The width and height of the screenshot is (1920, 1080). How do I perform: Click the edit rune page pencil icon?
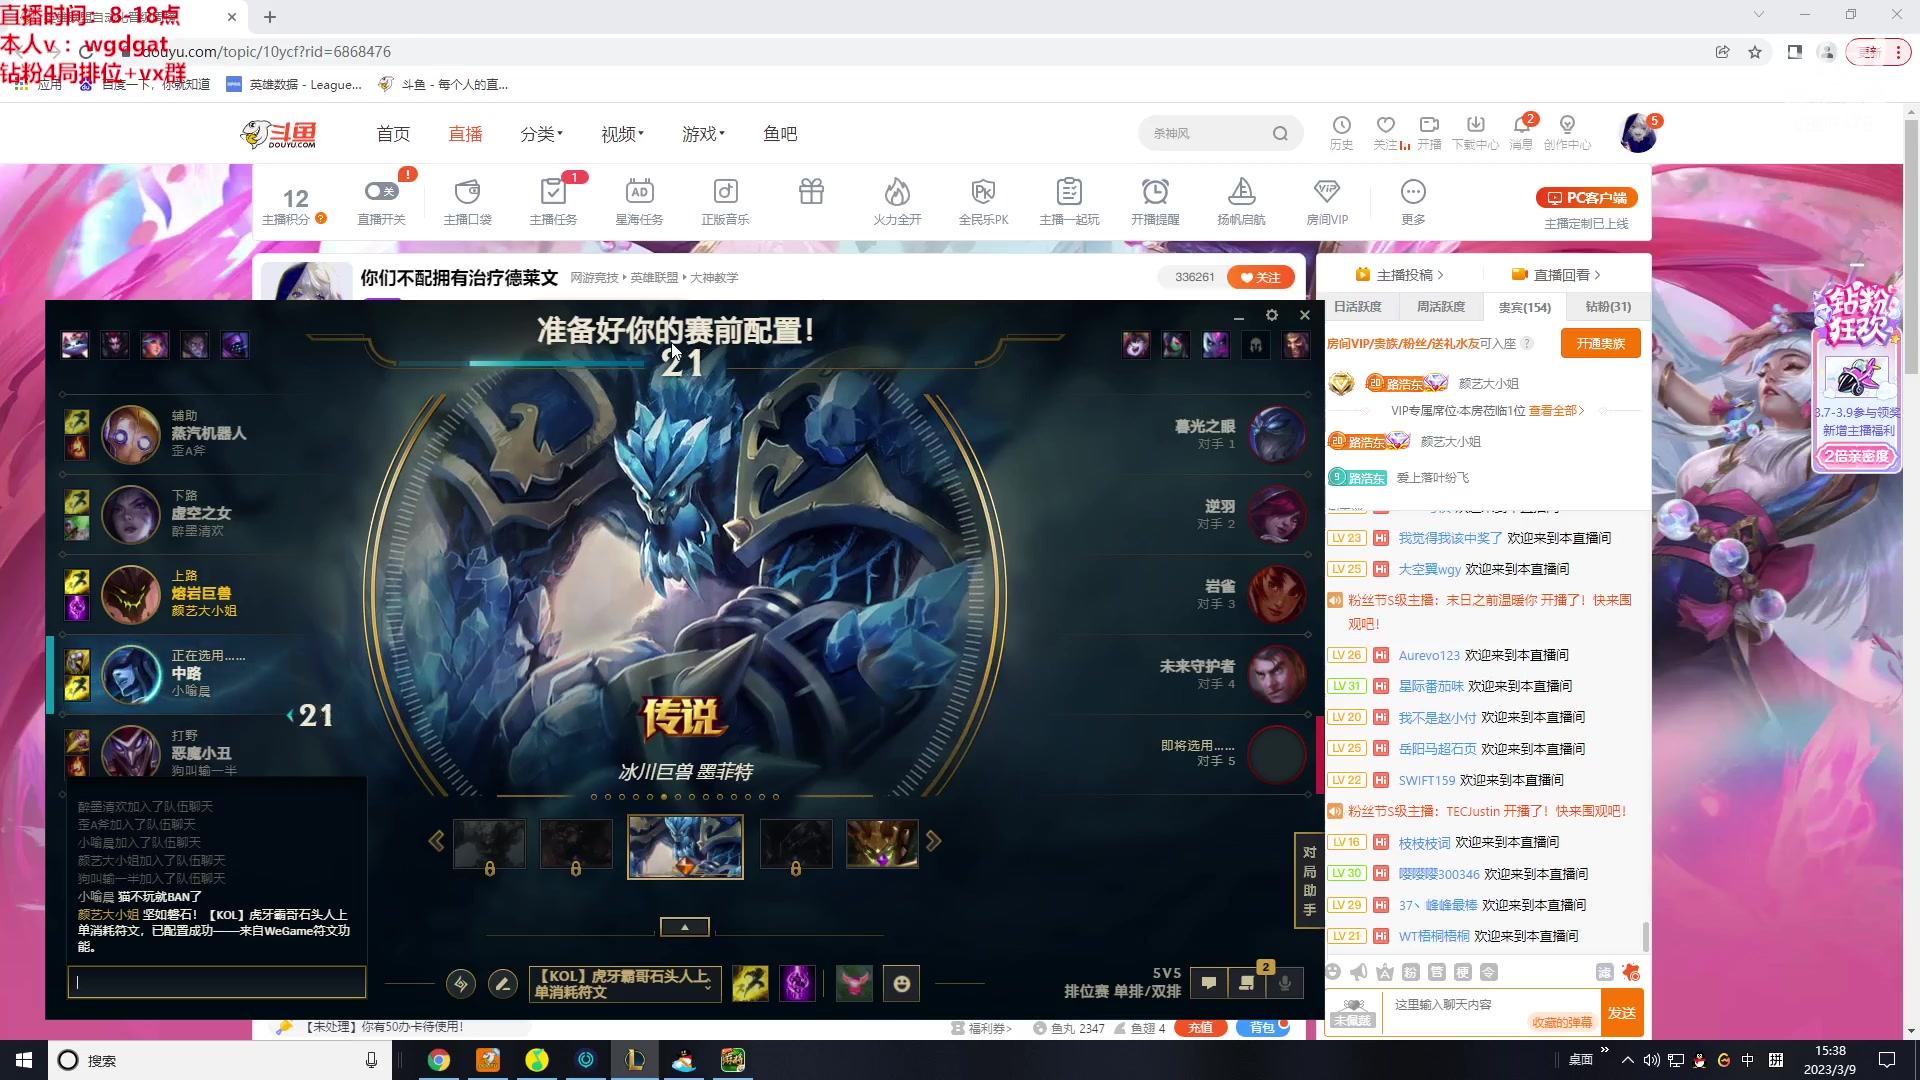click(x=502, y=984)
